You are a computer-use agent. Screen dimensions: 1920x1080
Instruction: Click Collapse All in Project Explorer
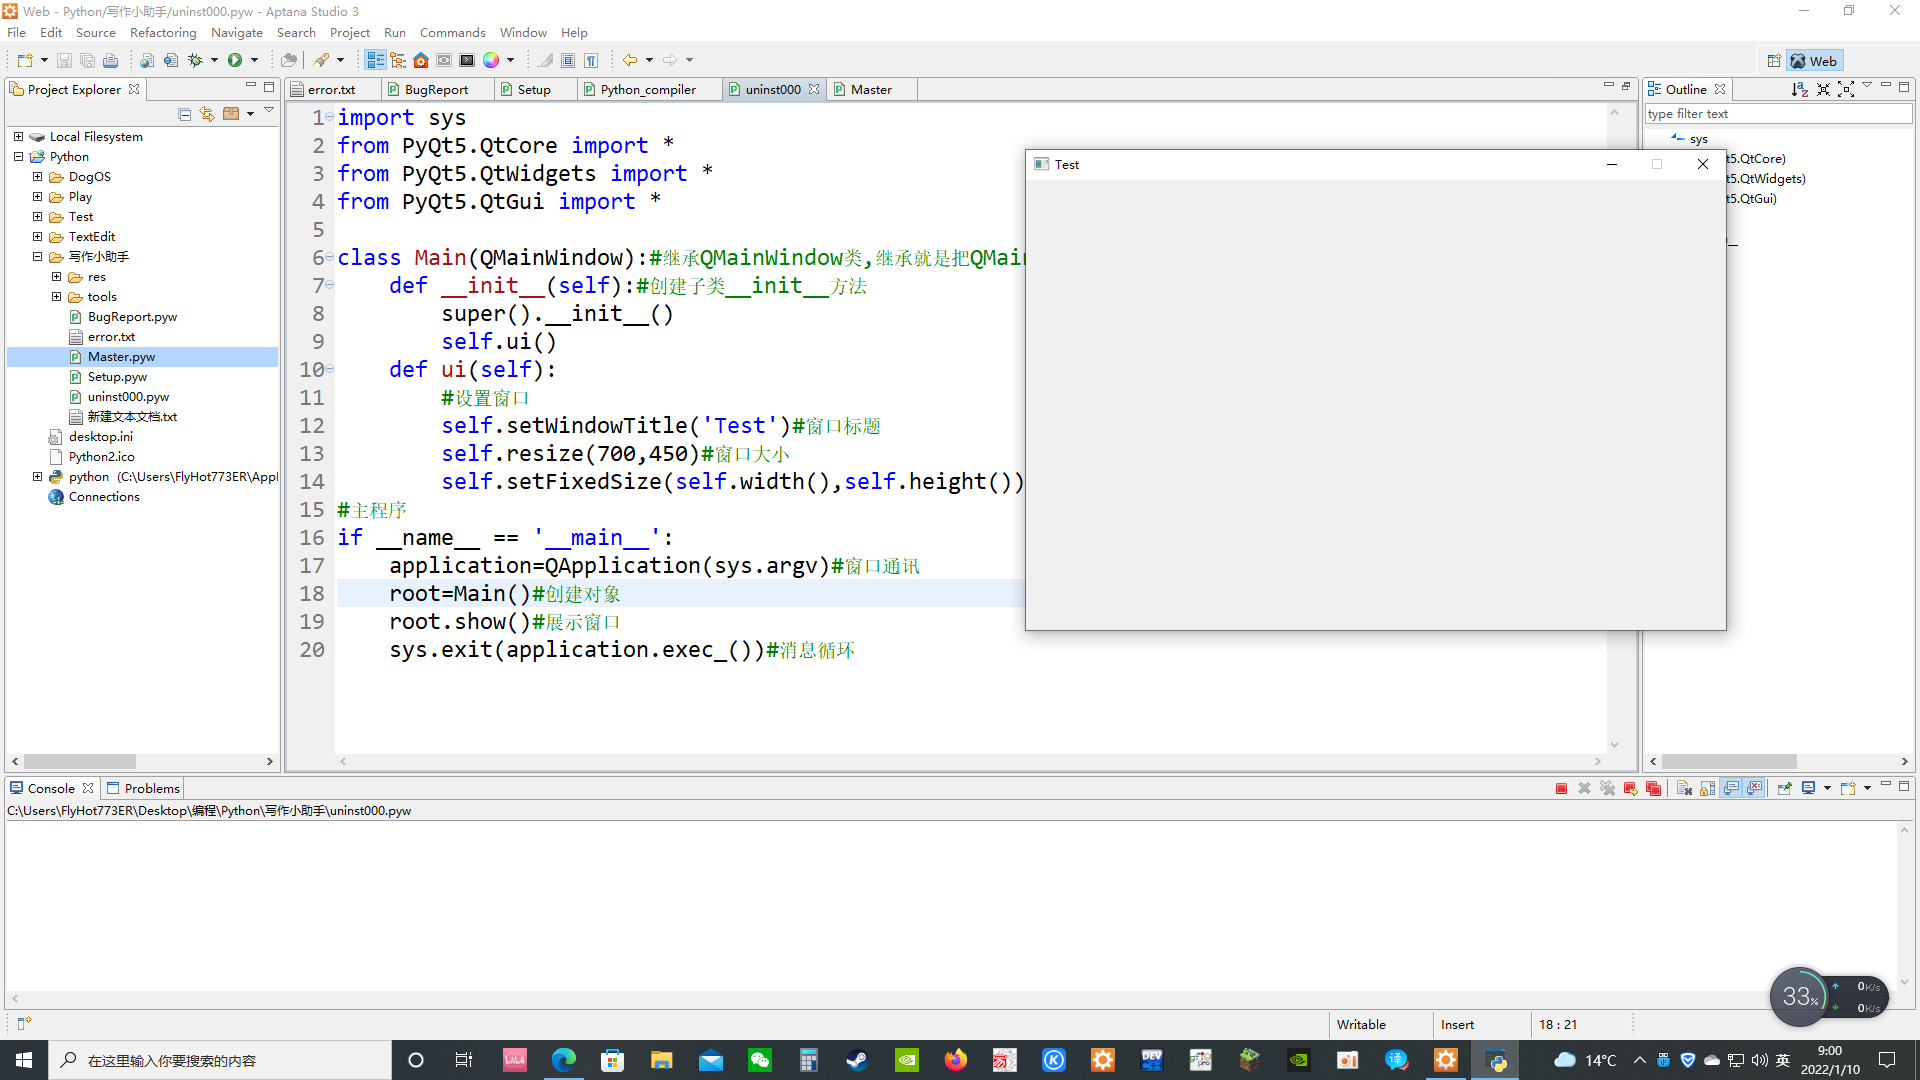click(x=184, y=114)
